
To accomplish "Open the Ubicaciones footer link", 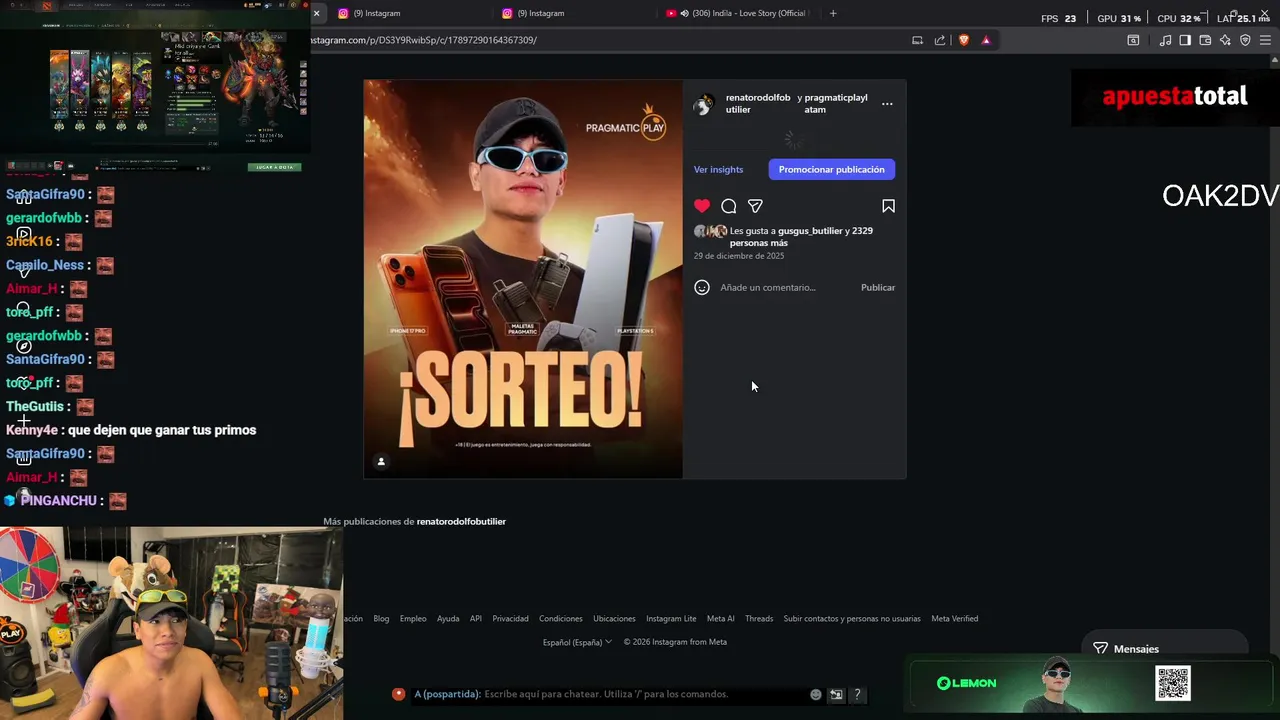I will [614, 618].
